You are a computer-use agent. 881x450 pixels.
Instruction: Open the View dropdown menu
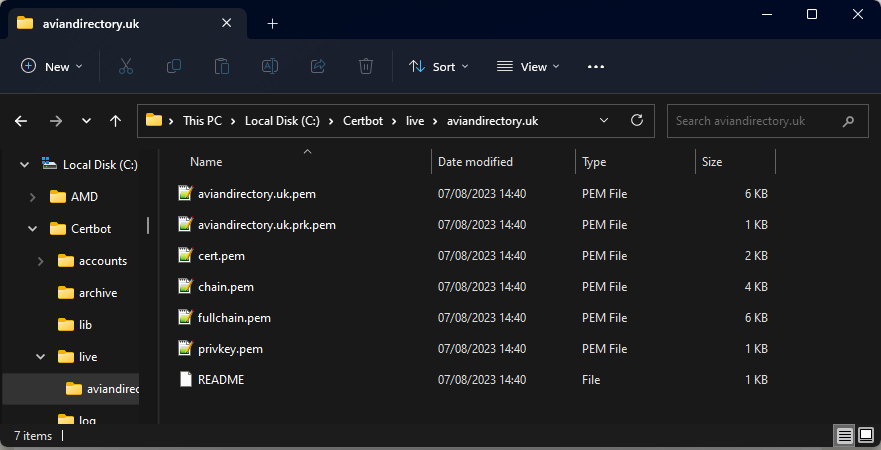[x=528, y=66]
